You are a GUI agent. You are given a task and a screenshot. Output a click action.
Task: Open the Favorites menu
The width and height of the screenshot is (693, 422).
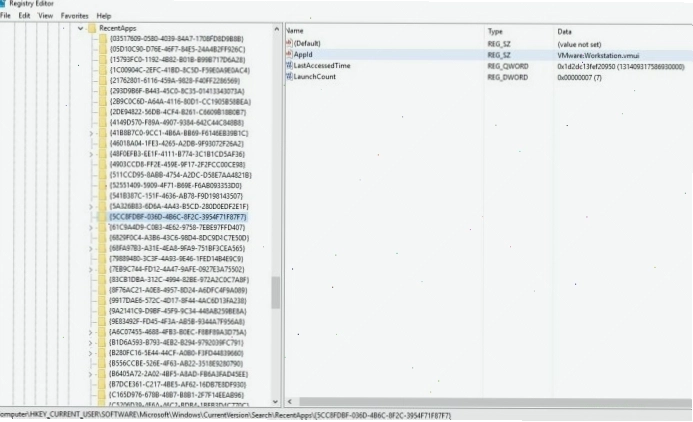click(75, 15)
